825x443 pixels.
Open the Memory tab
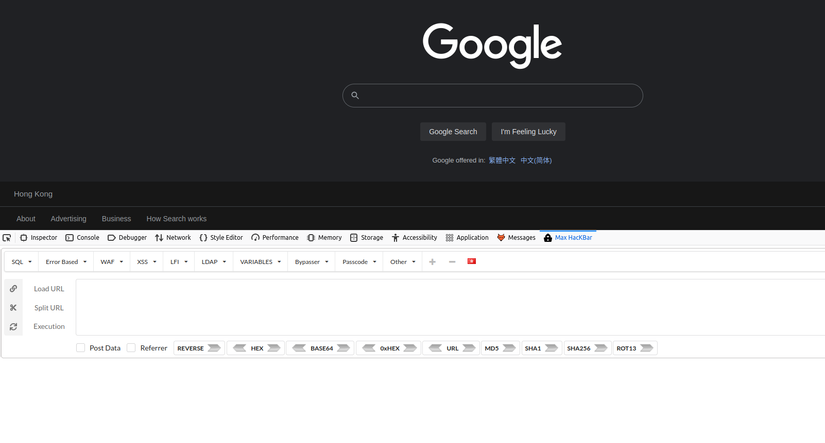tap(324, 238)
